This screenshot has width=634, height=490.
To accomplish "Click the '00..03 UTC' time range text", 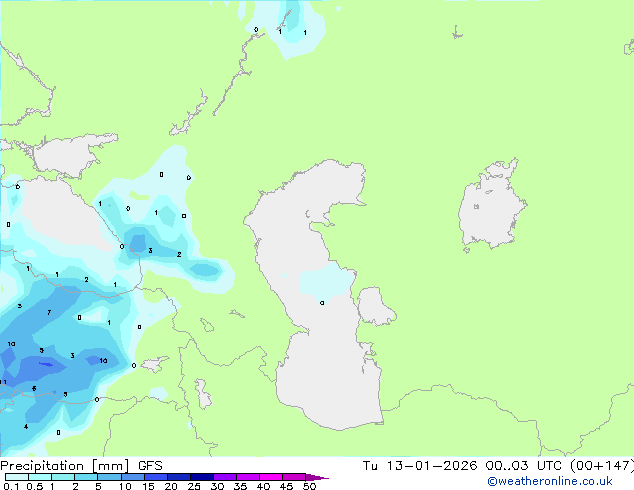I will (x=524, y=466).
